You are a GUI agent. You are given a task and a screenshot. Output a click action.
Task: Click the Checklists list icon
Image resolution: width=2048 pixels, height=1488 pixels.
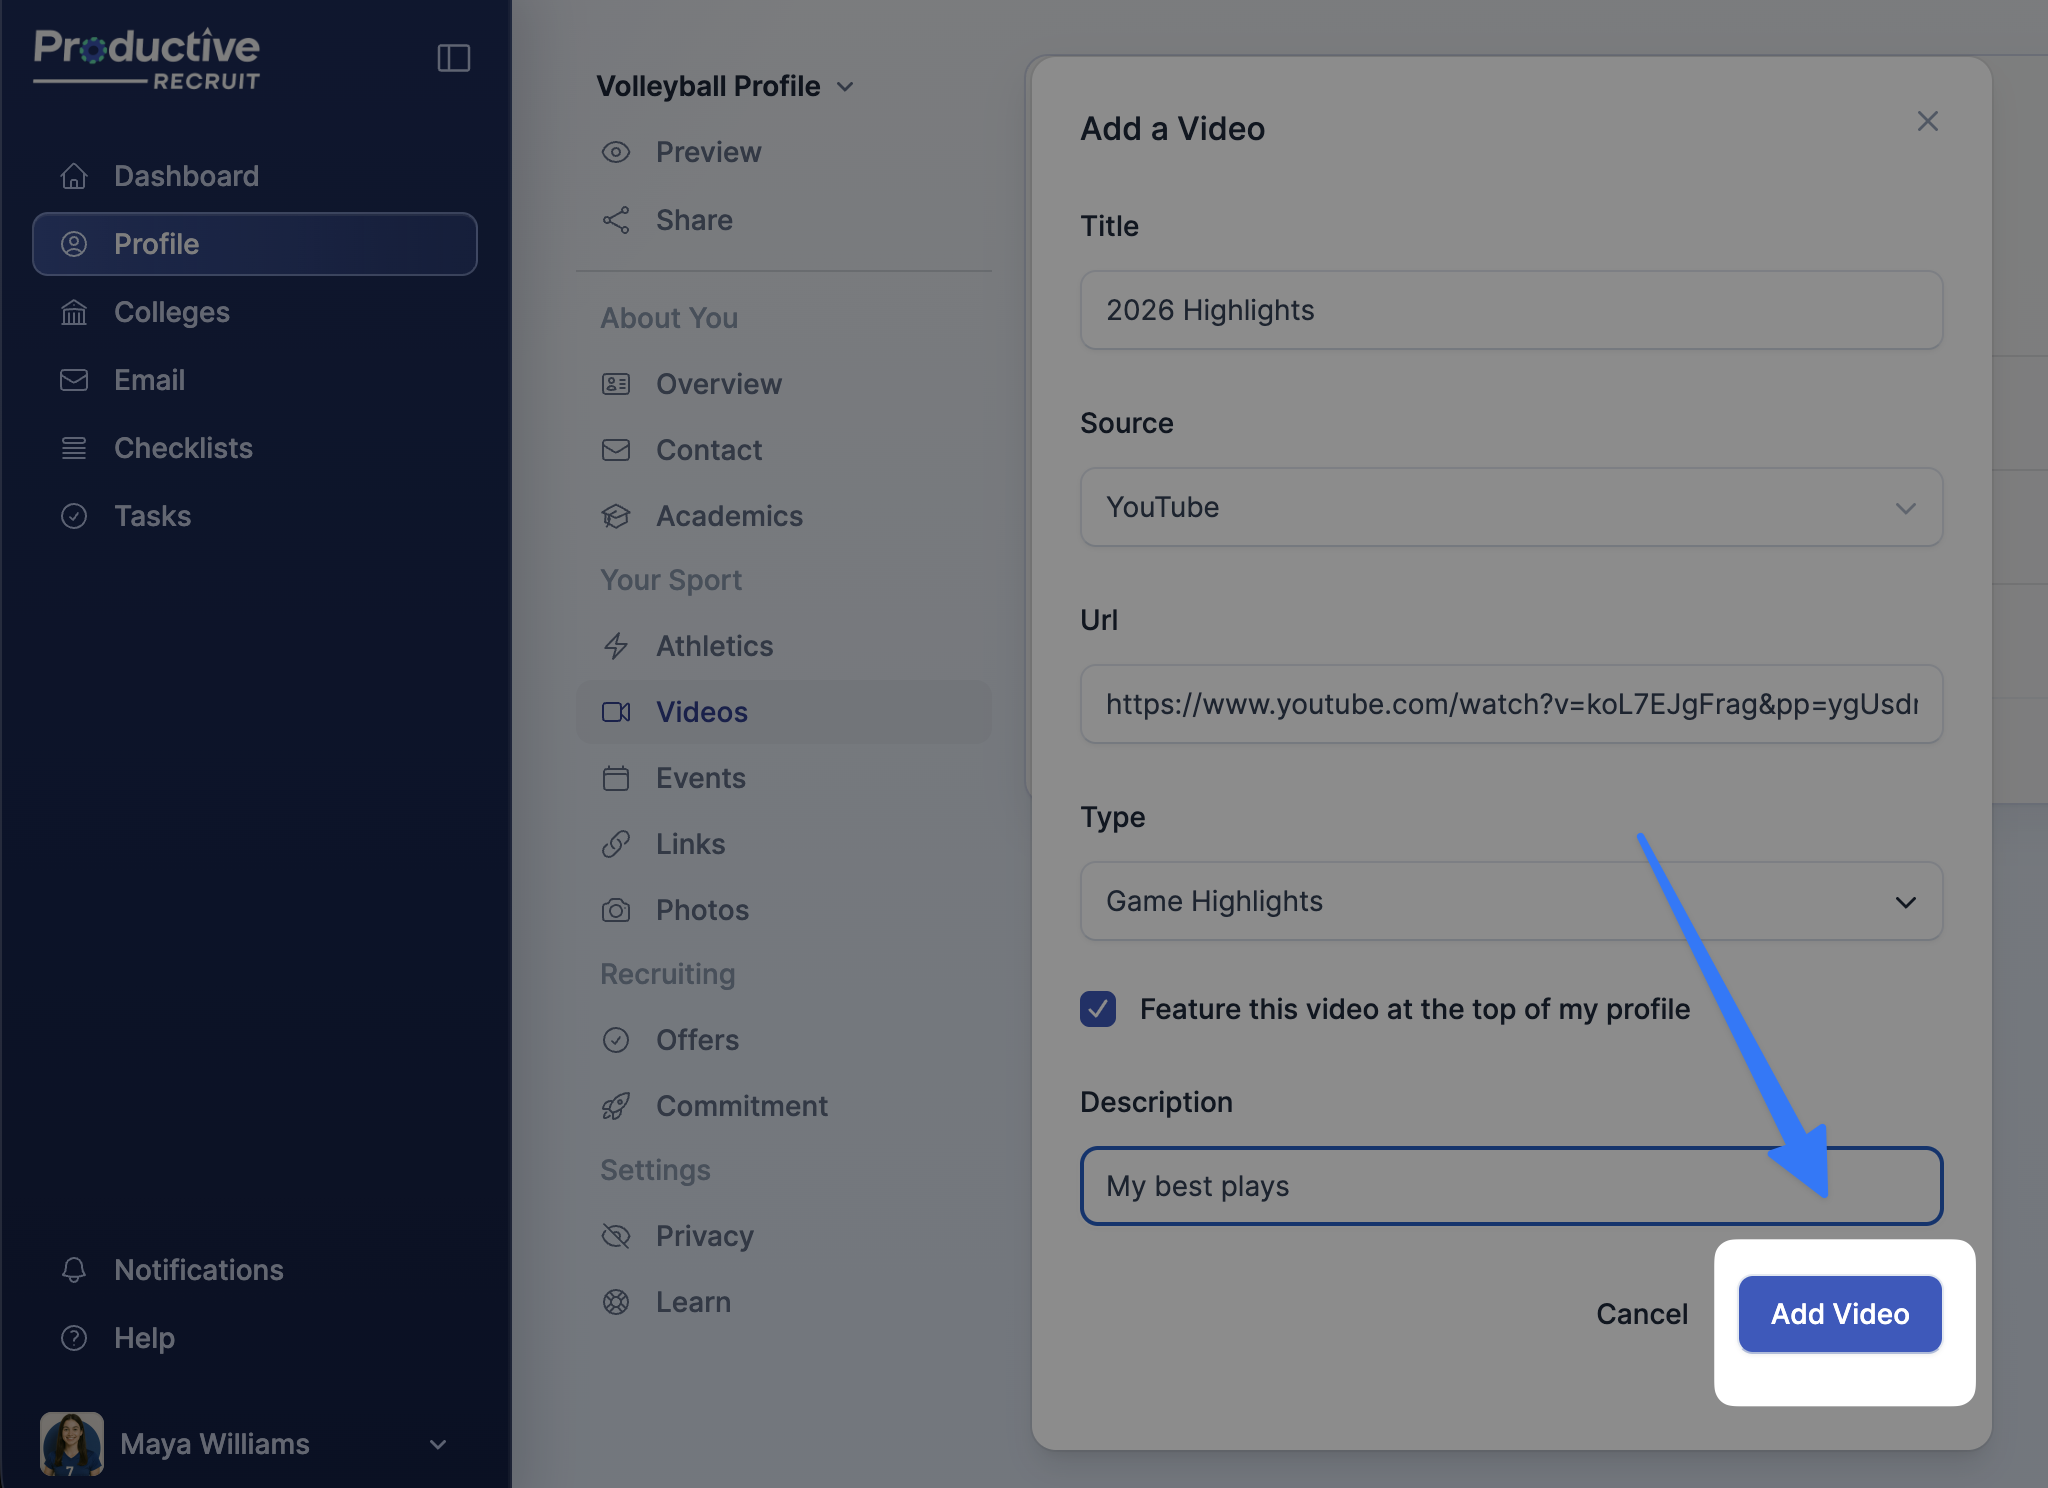(74, 448)
